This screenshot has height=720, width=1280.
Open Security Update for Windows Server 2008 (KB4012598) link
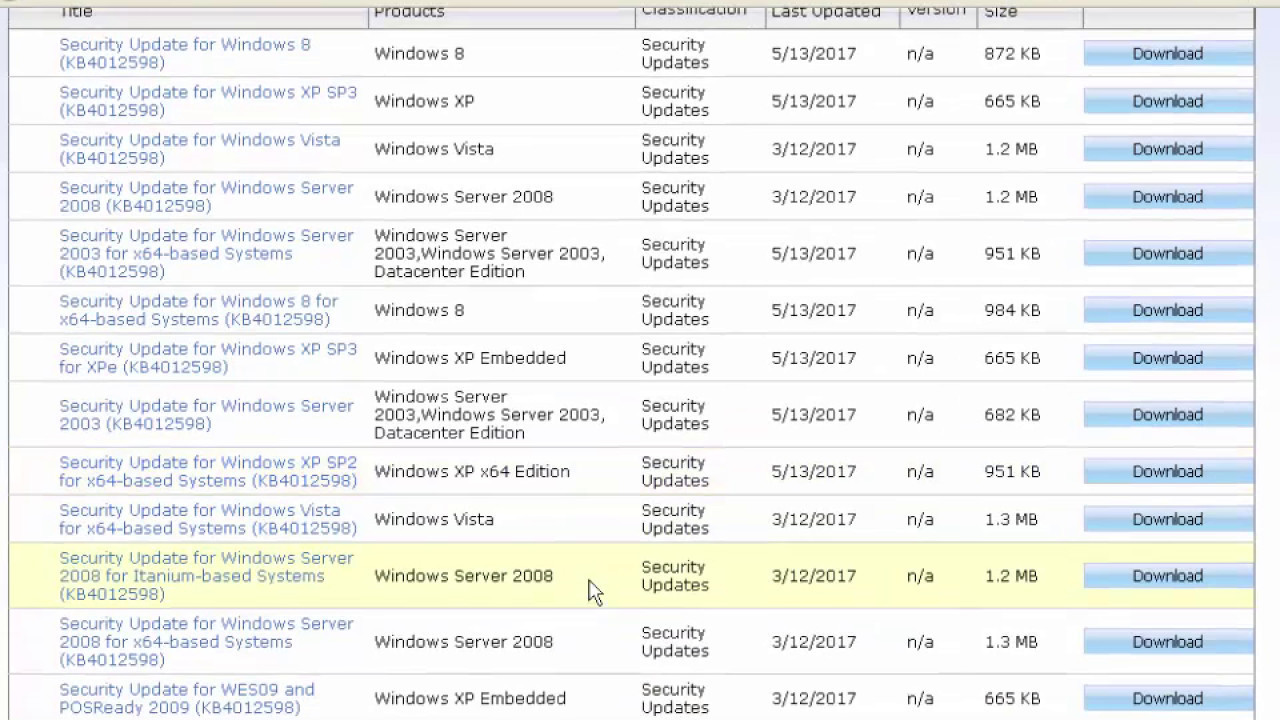(206, 197)
